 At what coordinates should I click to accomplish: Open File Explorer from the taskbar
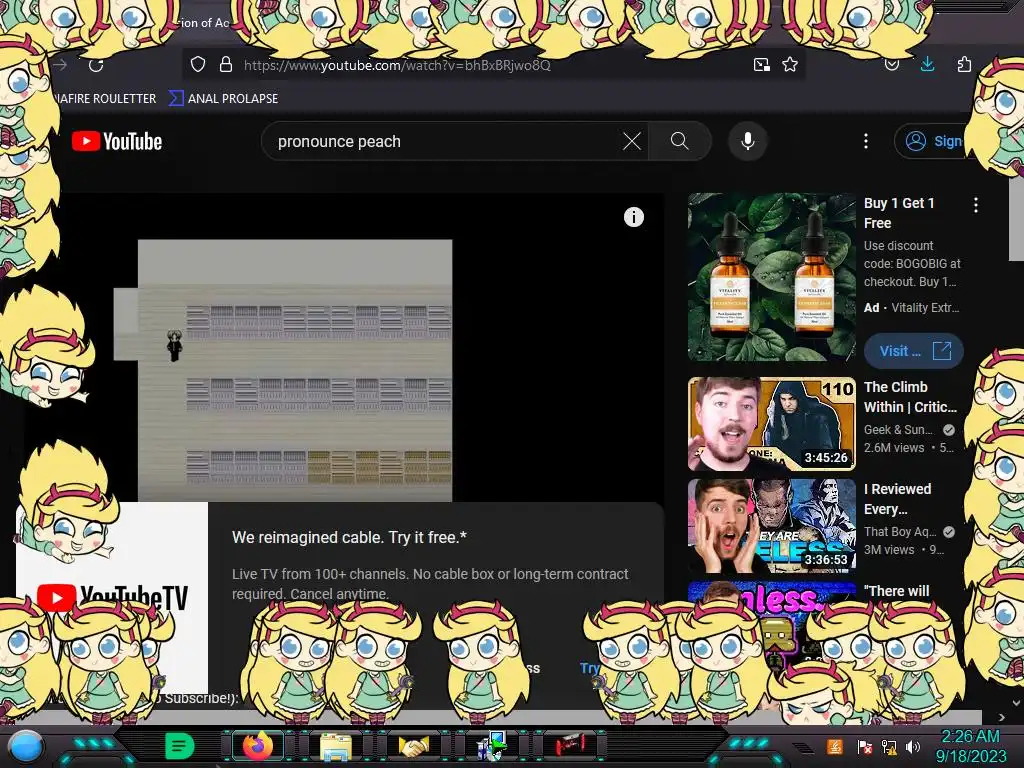pyautogui.click(x=336, y=746)
